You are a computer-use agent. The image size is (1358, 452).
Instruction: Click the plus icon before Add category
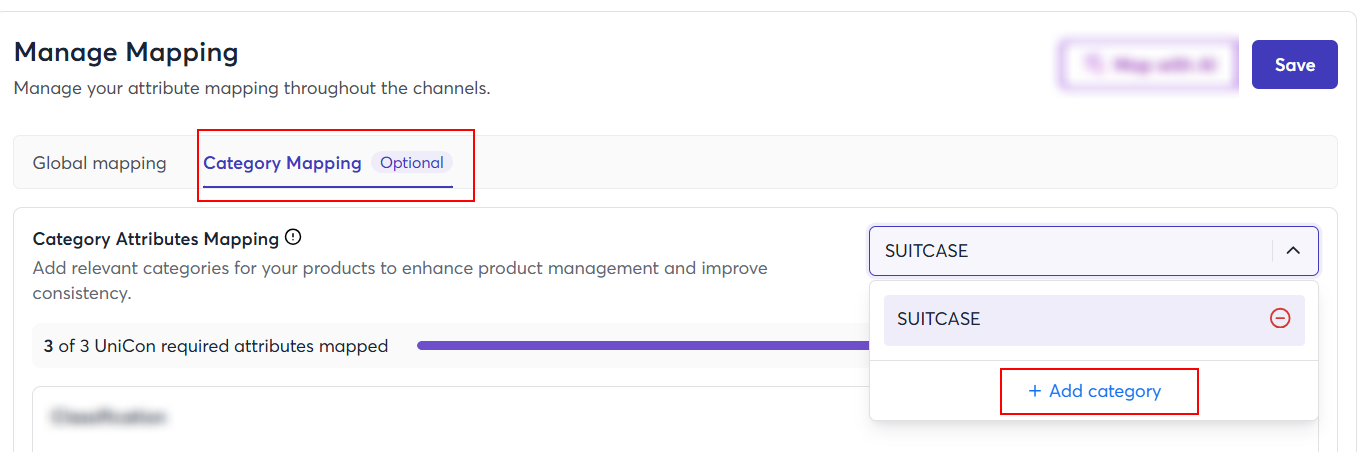point(1035,391)
